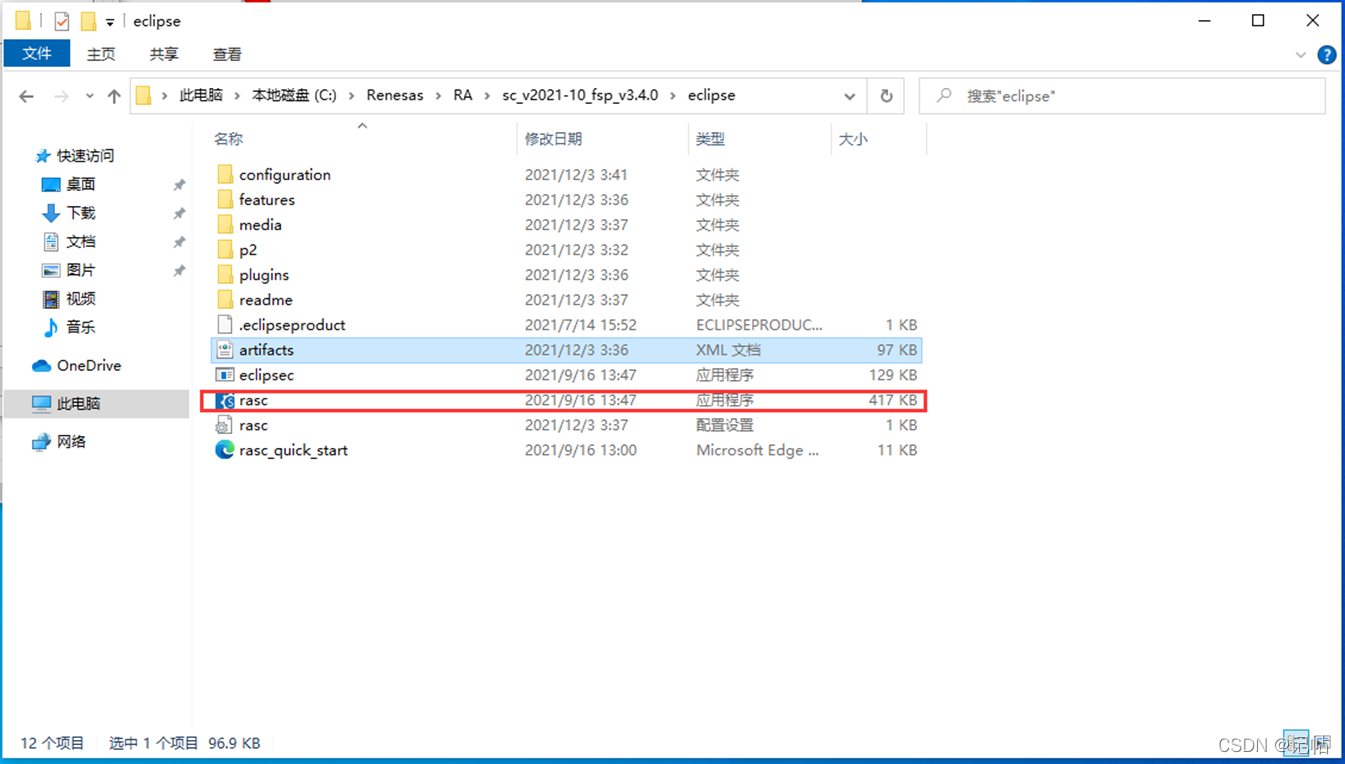Open the Help question mark icon
The height and width of the screenshot is (764, 1345).
[x=1327, y=55]
